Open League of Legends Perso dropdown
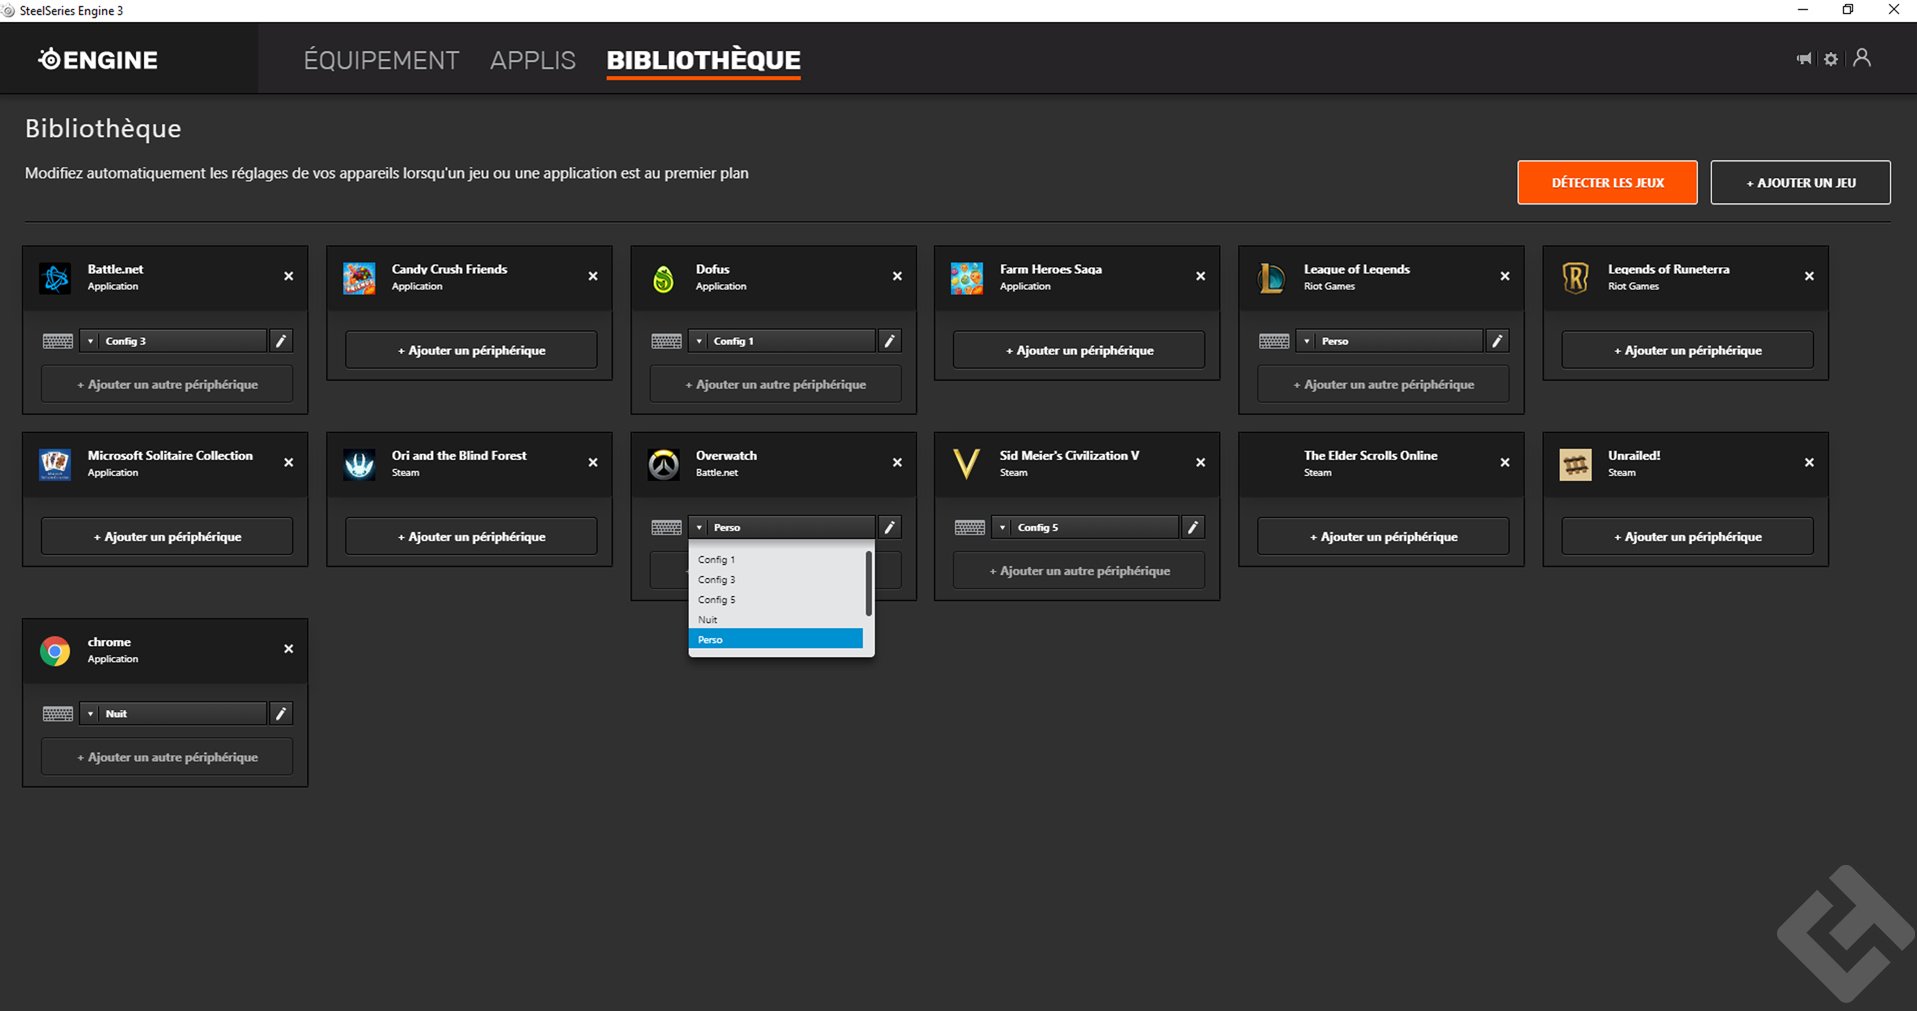 tap(1389, 341)
